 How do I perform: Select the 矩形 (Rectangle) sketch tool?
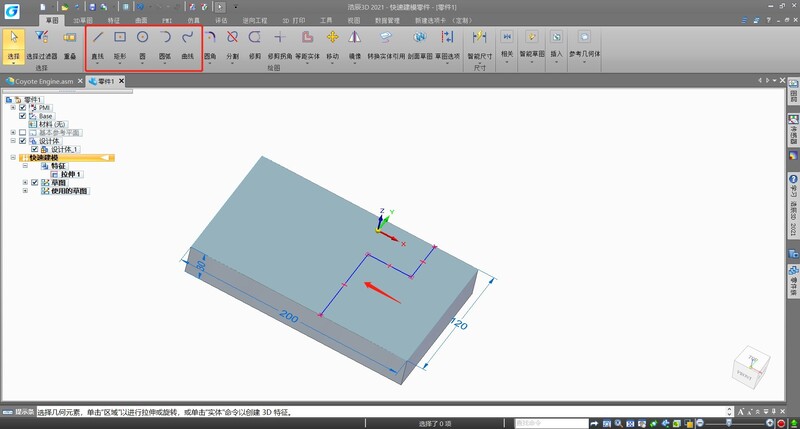click(120, 44)
